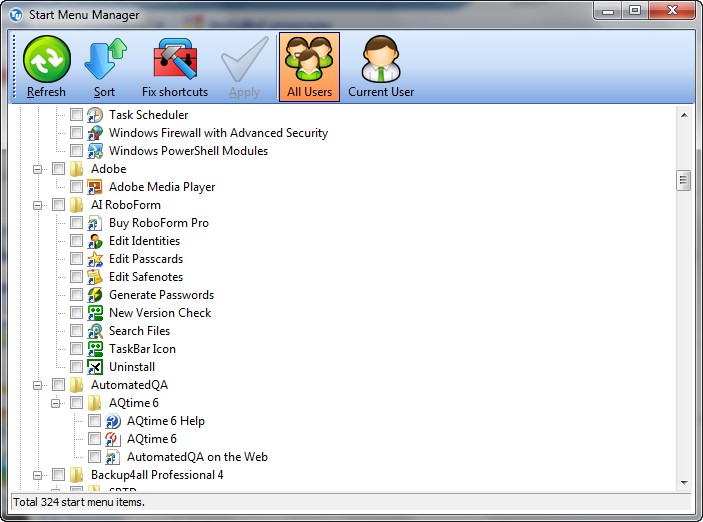Screen dimensions: 703x522
Task: Click the greyed Apply checkmark icon
Action: pos(244,59)
